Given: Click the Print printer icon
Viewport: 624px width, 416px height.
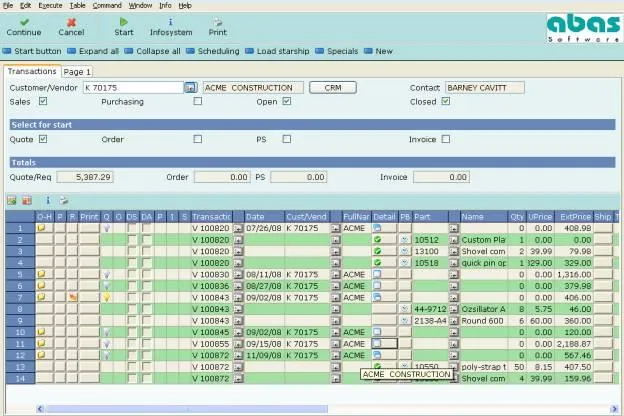Looking at the screenshot, I should (217, 22).
